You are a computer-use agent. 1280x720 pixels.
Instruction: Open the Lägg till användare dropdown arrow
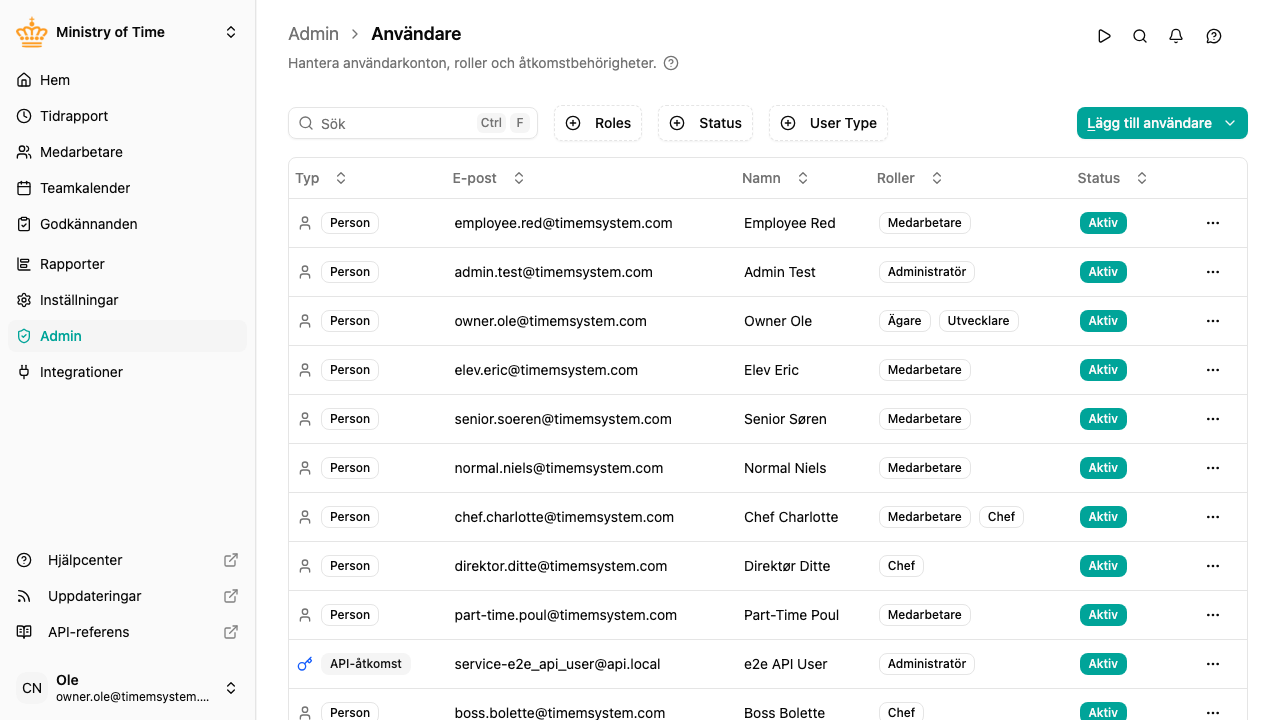(1230, 123)
